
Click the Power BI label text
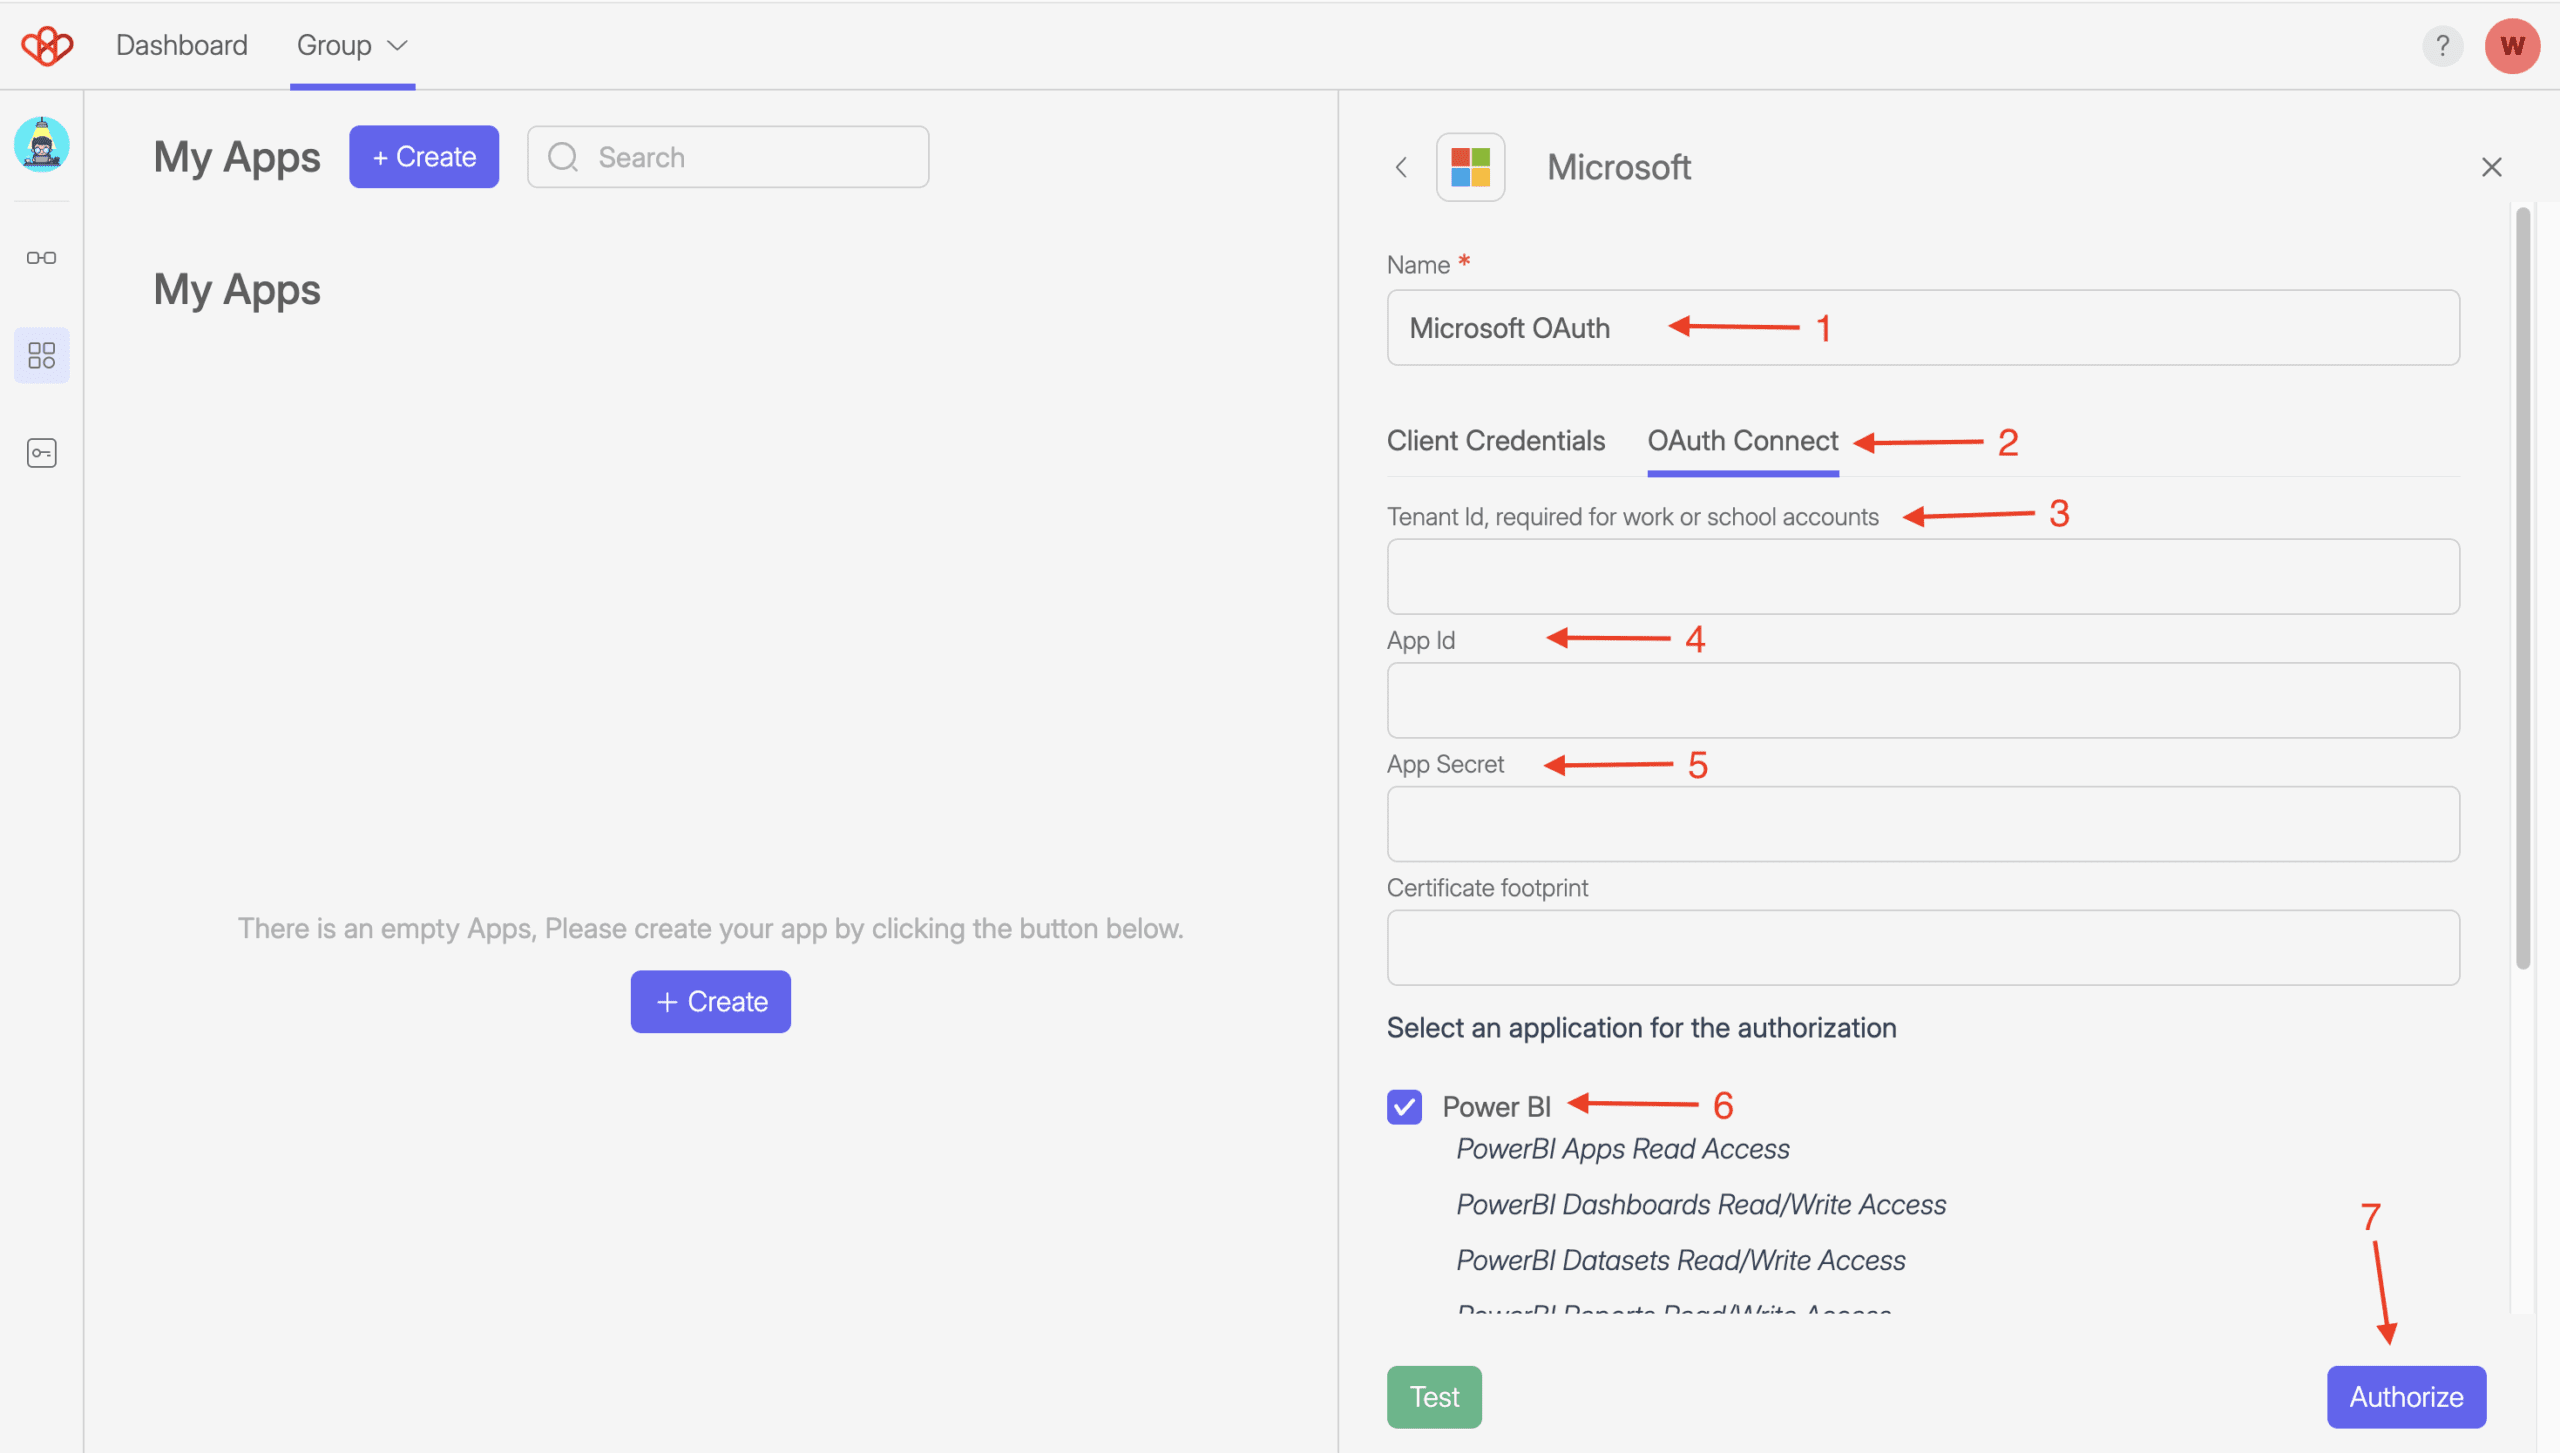[1496, 1107]
